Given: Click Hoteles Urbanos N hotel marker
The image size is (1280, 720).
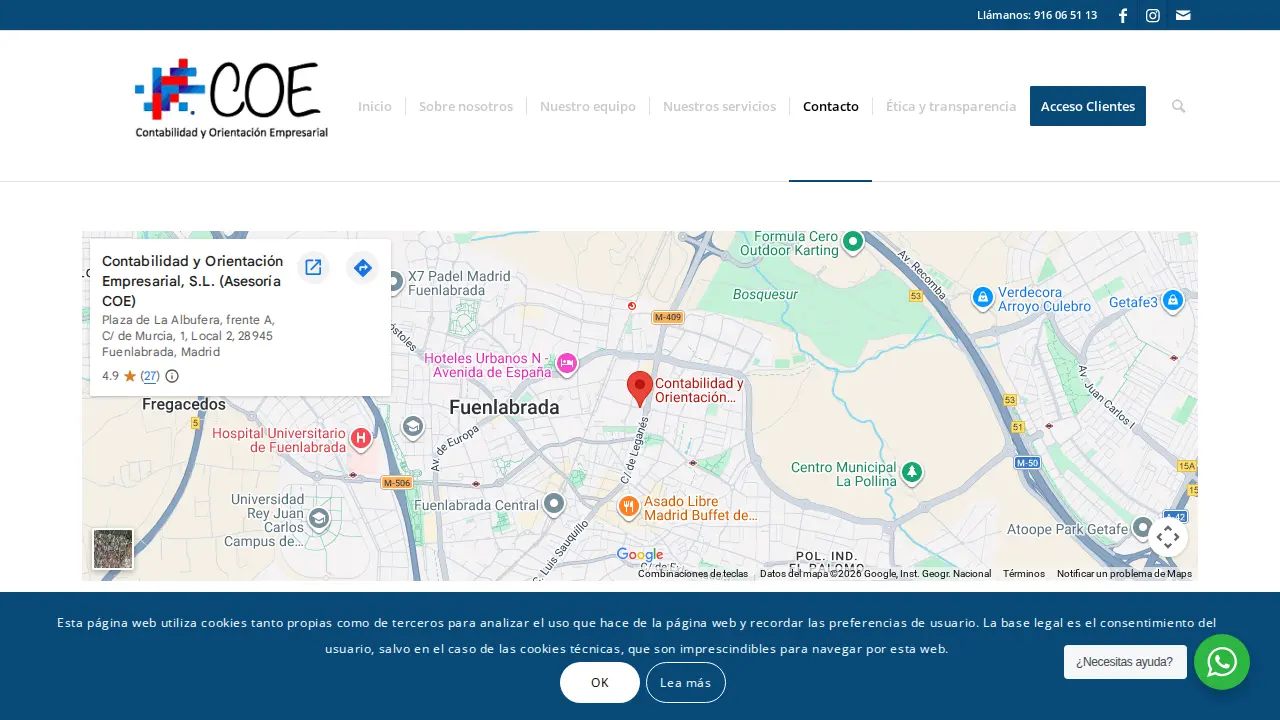Looking at the screenshot, I should click(x=567, y=363).
